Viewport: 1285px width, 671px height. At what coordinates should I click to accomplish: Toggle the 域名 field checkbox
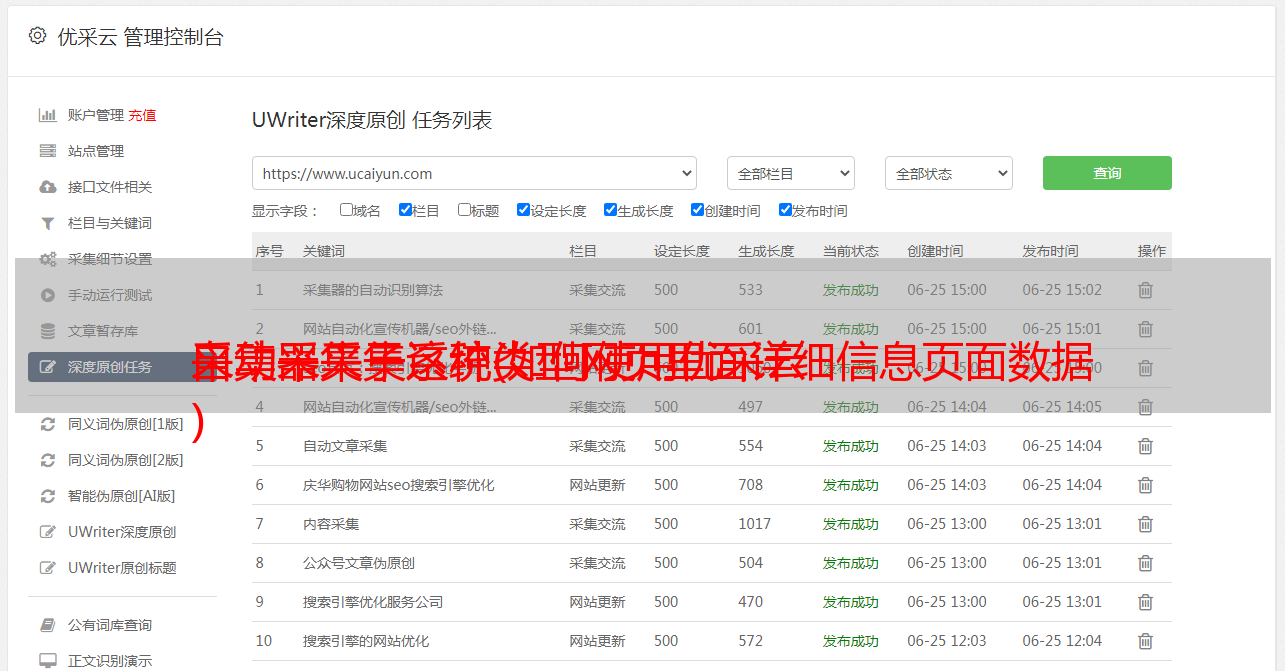point(346,210)
